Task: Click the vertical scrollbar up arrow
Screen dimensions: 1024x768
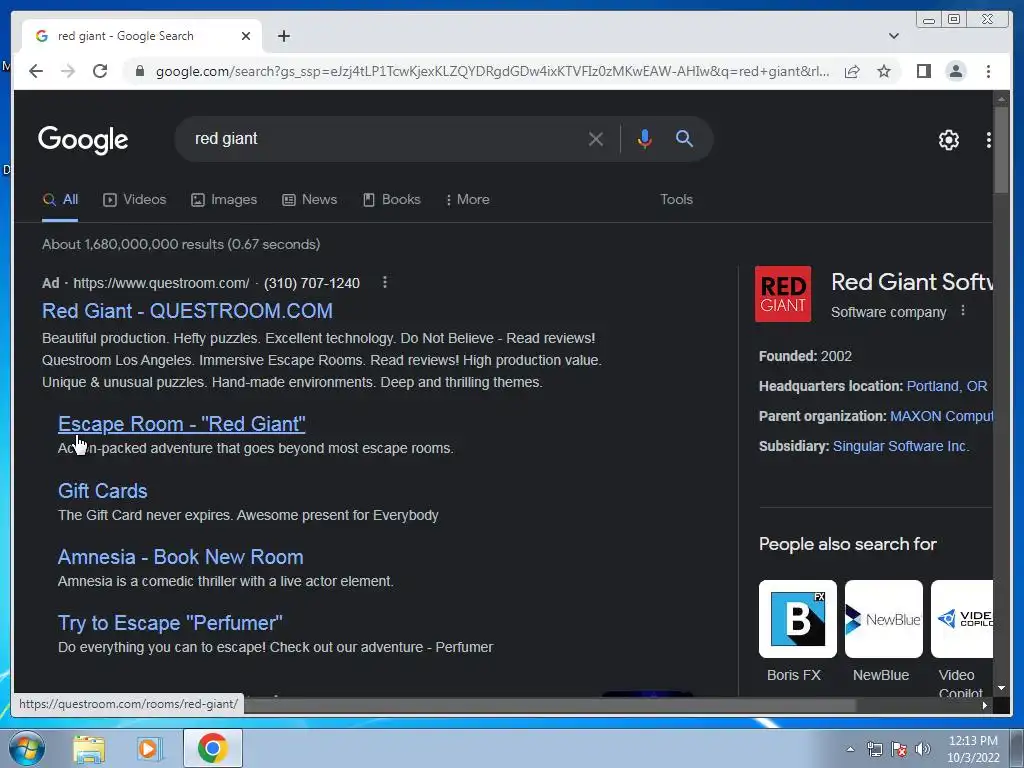Action: click(x=1001, y=99)
